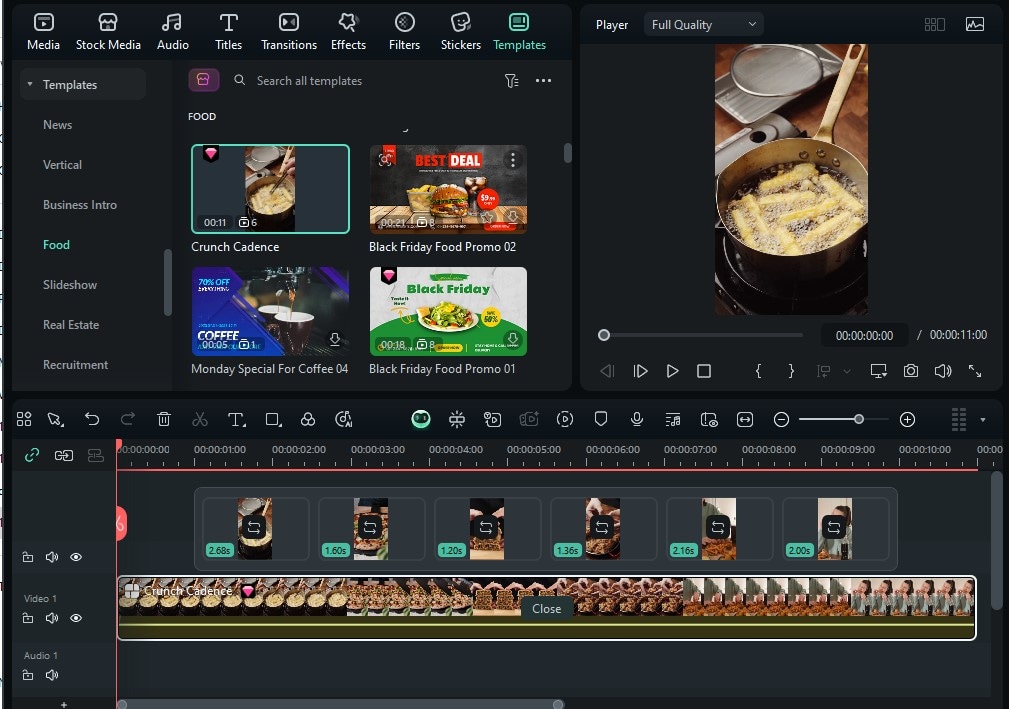Image resolution: width=1009 pixels, height=709 pixels.
Task: Click the pink template store icon
Action: (203, 80)
